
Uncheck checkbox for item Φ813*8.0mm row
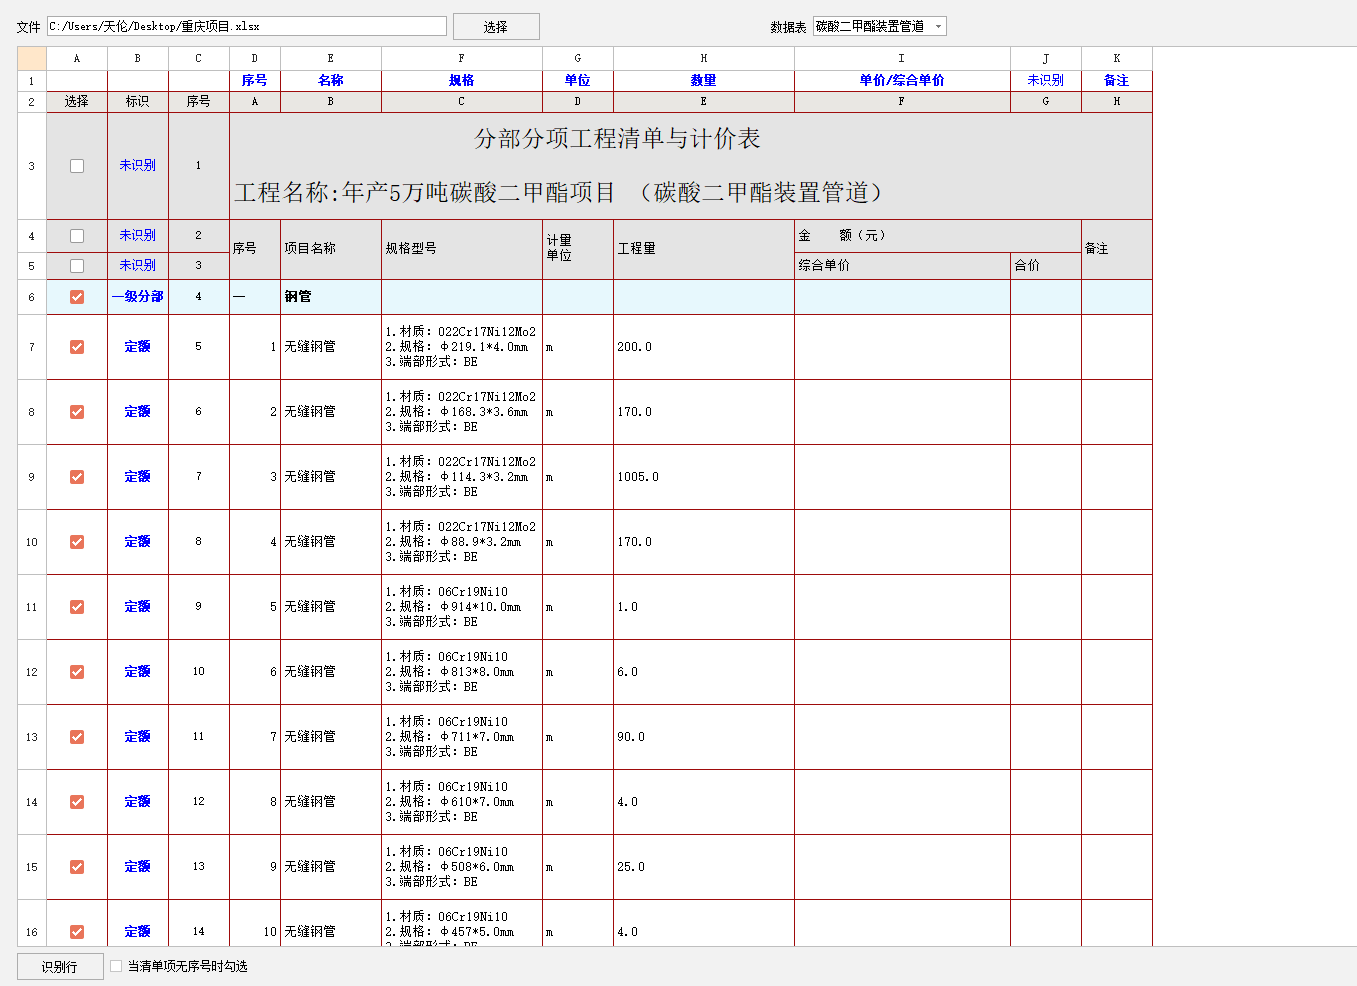tap(77, 672)
